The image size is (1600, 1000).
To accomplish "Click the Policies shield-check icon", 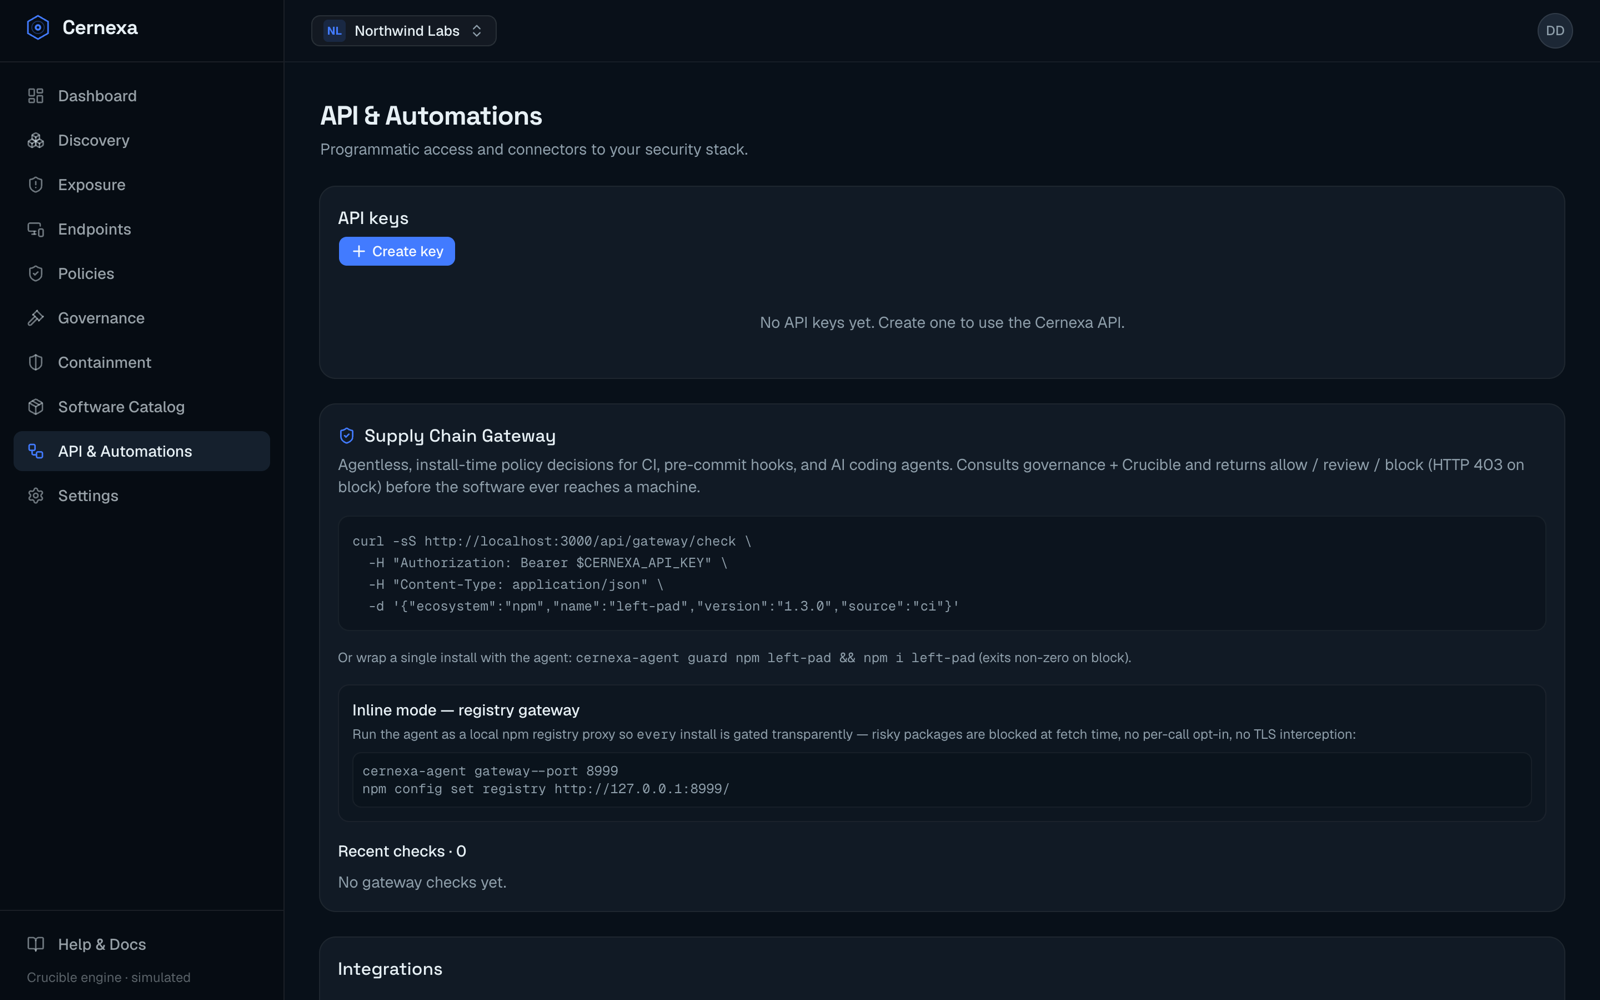I will (36, 274).
